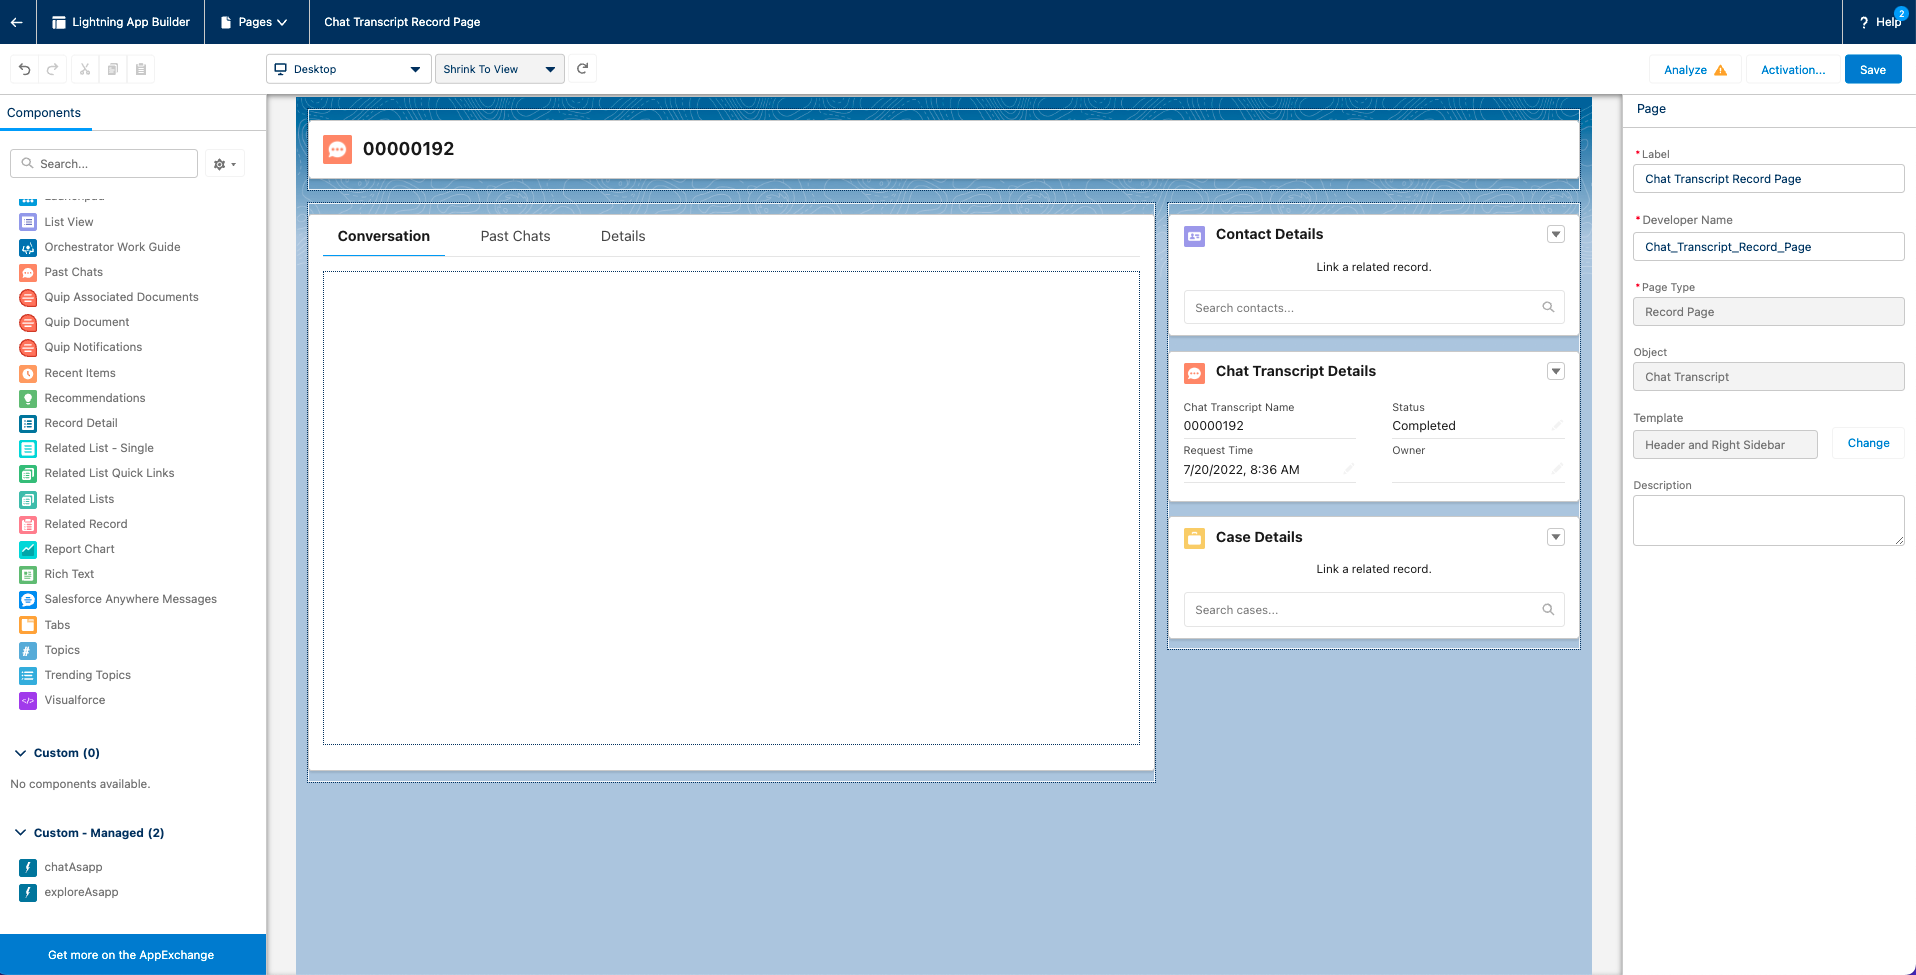Screen dimensions: 1916x975
Task: Select the Components panel tab
Action: [44, 113]
